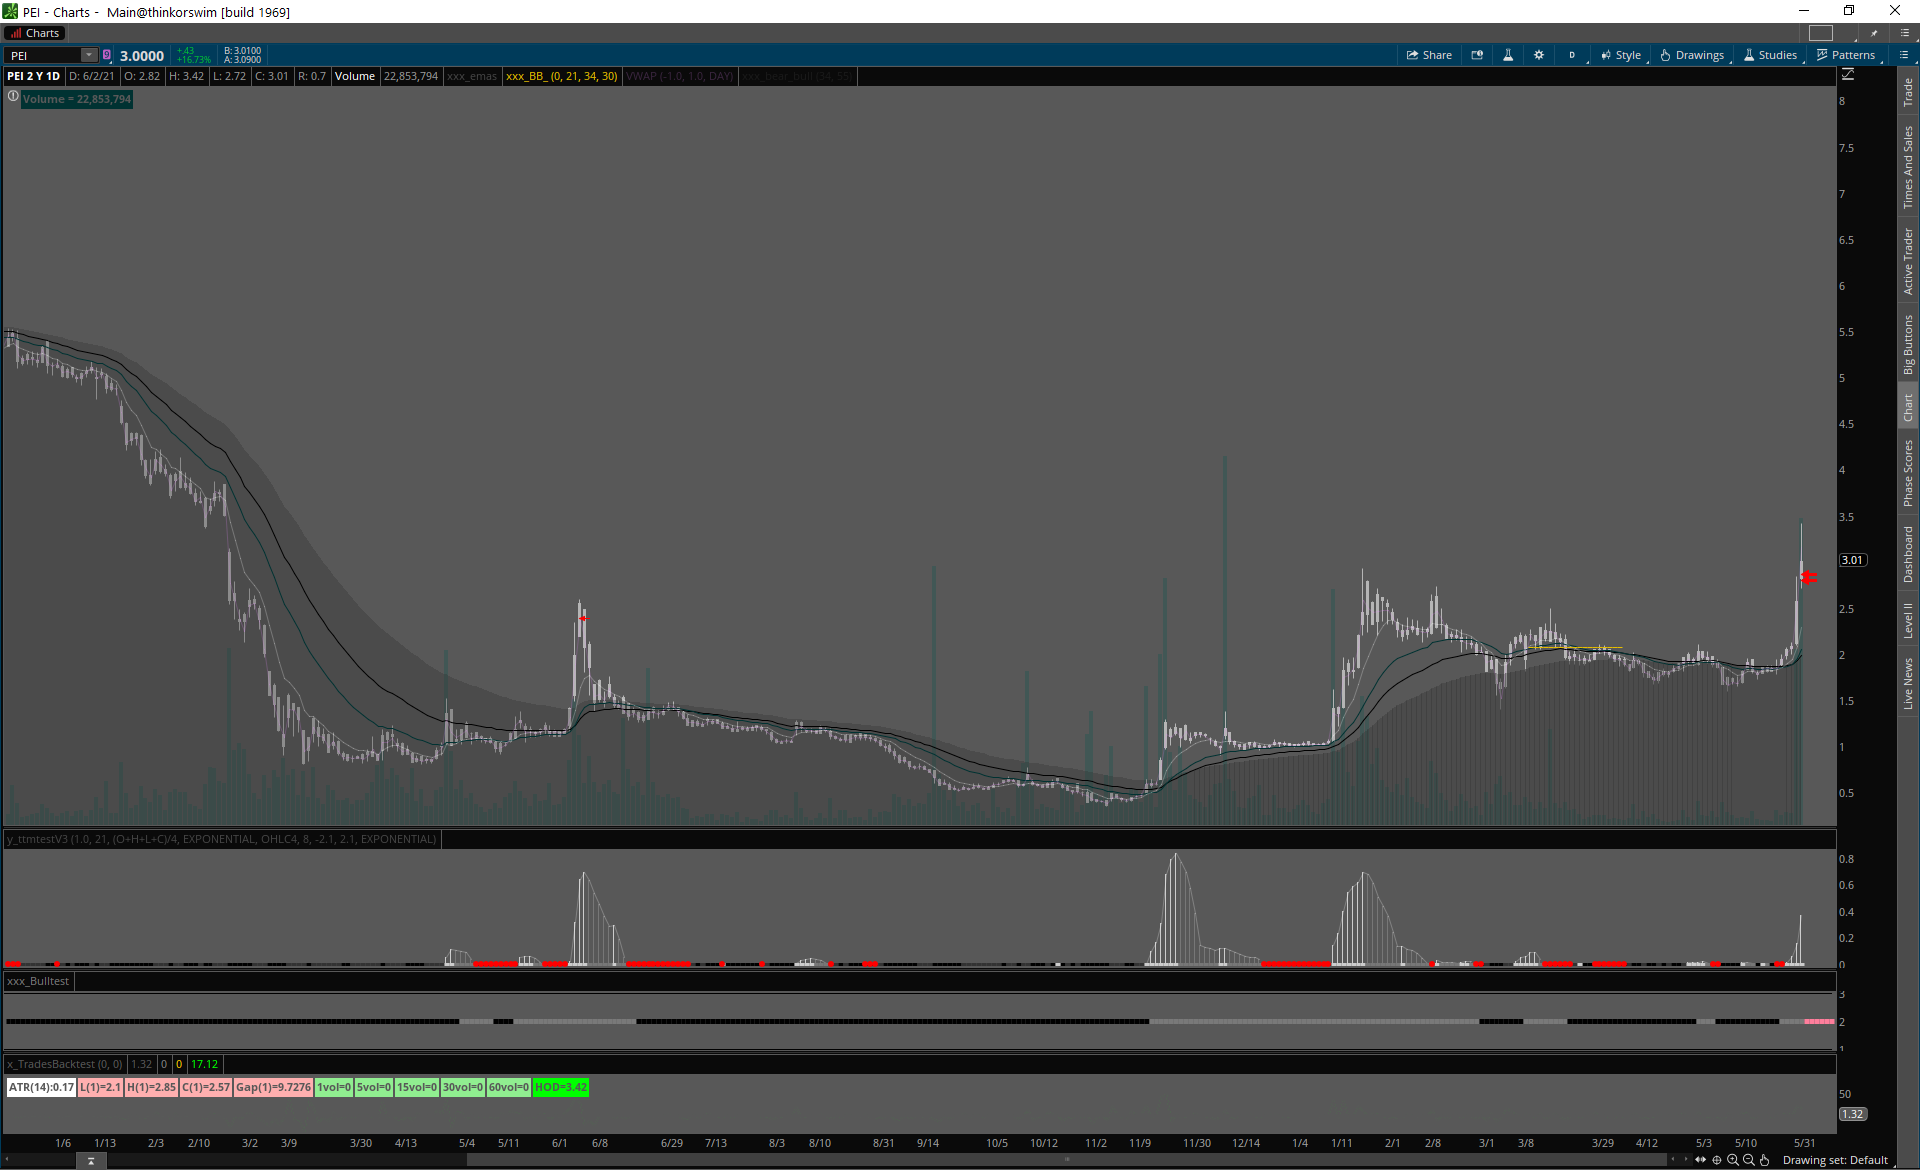Toggle the Volume info bubble icon

pyautogui.click(x=13, y=97)
